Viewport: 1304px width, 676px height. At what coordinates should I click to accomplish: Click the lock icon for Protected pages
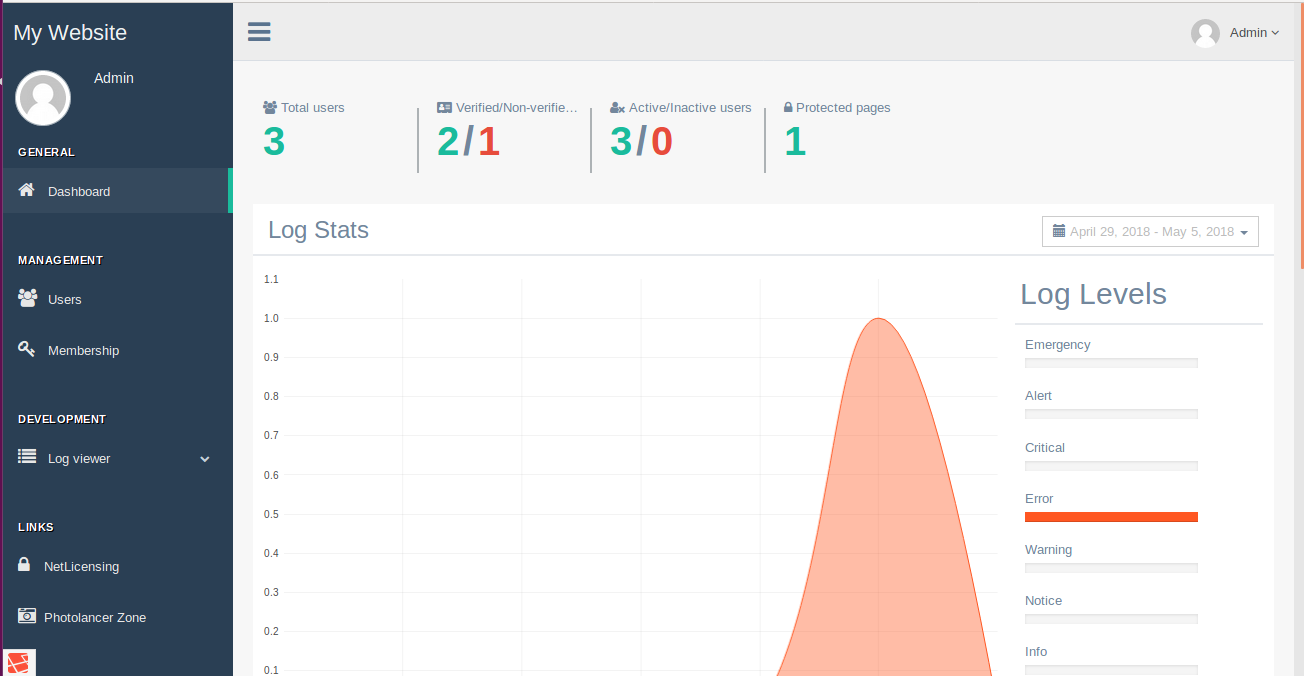[x=788, y=107]
